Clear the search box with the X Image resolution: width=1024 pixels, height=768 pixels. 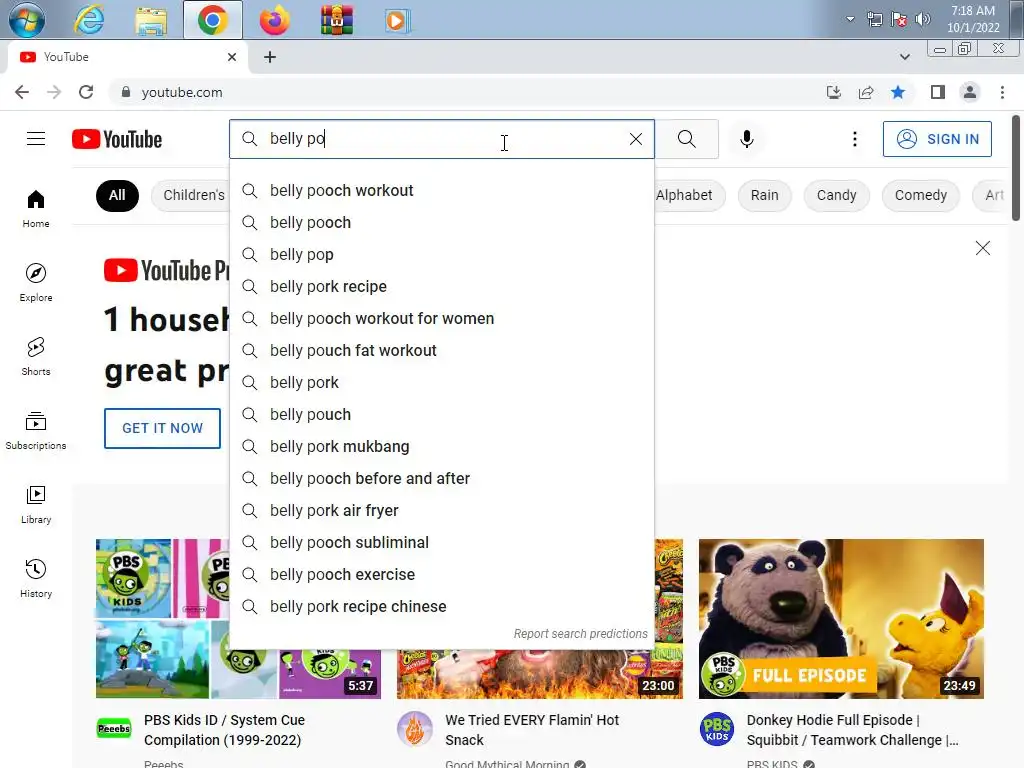pos(635,139)
